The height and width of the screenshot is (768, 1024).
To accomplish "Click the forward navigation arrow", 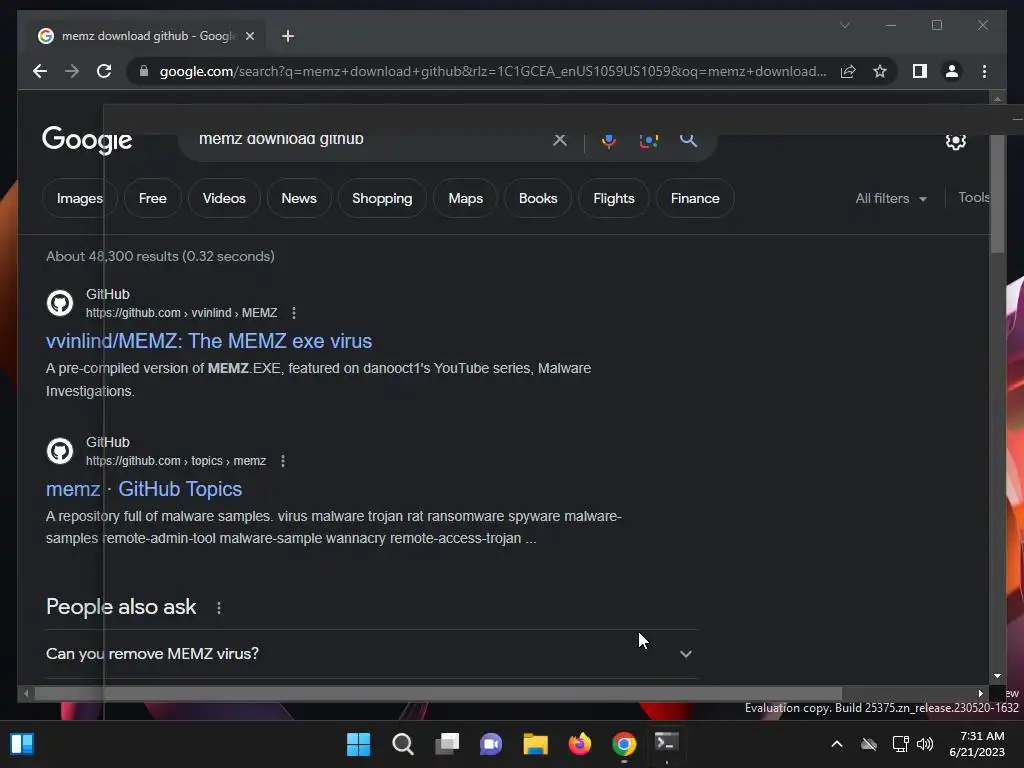I will pyautogui.click(x=72, y=71).
